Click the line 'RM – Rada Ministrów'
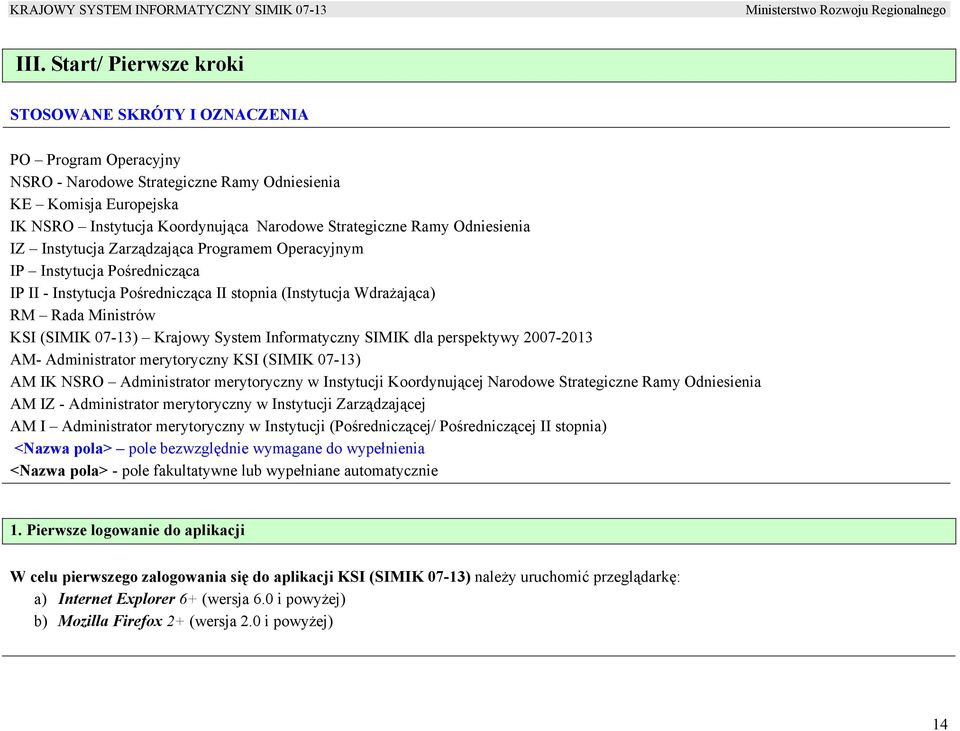 click(83, 315)
